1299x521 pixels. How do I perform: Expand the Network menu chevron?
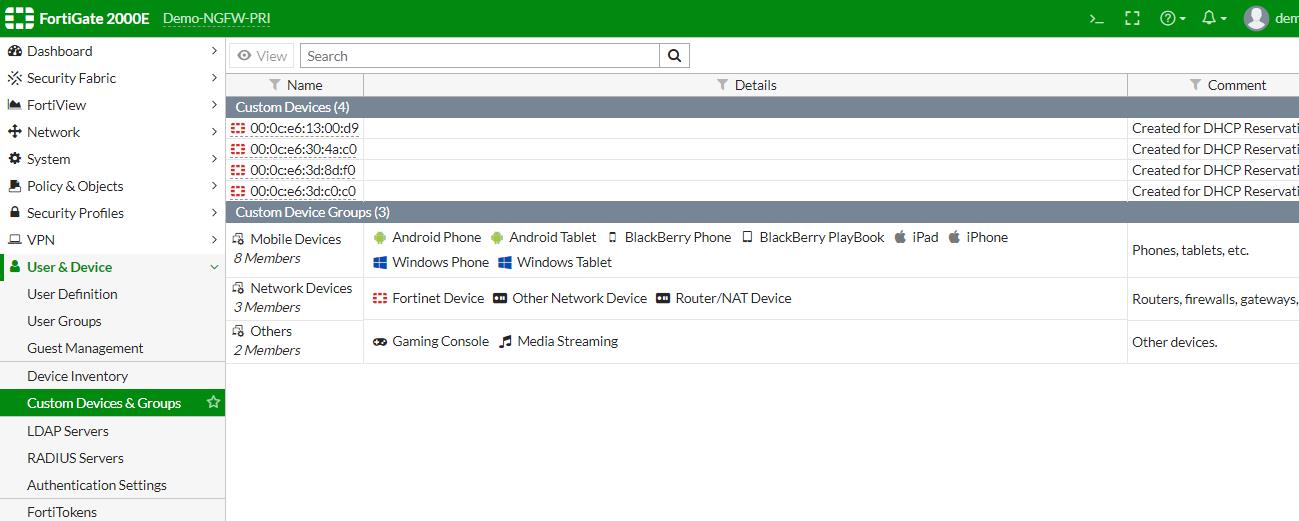pyautogui.click(x=214, y=132)
